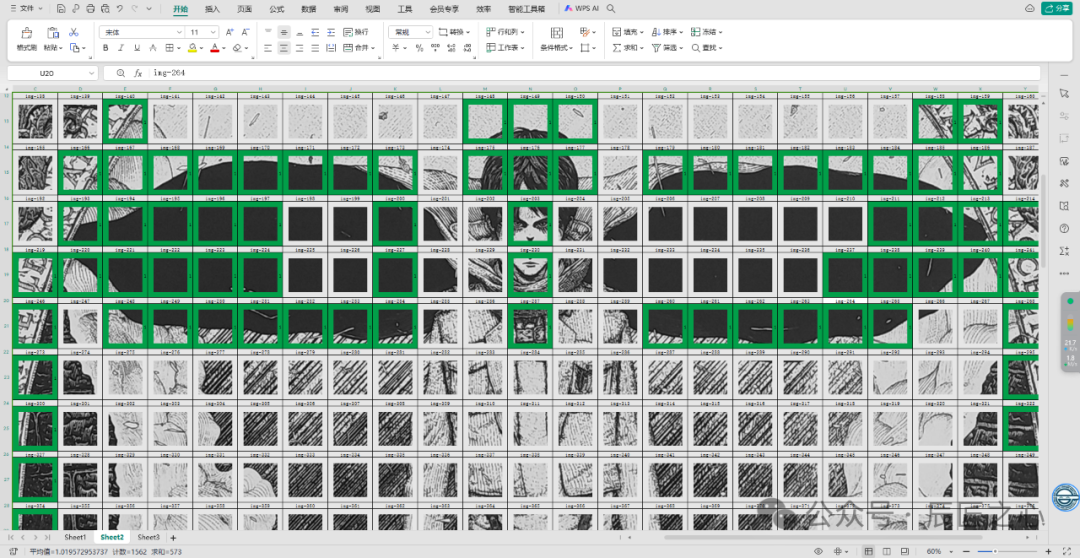1080x558 pixels.
Task: Click the Print icon in quick access toolbar
Action: [x=90, y=9]
